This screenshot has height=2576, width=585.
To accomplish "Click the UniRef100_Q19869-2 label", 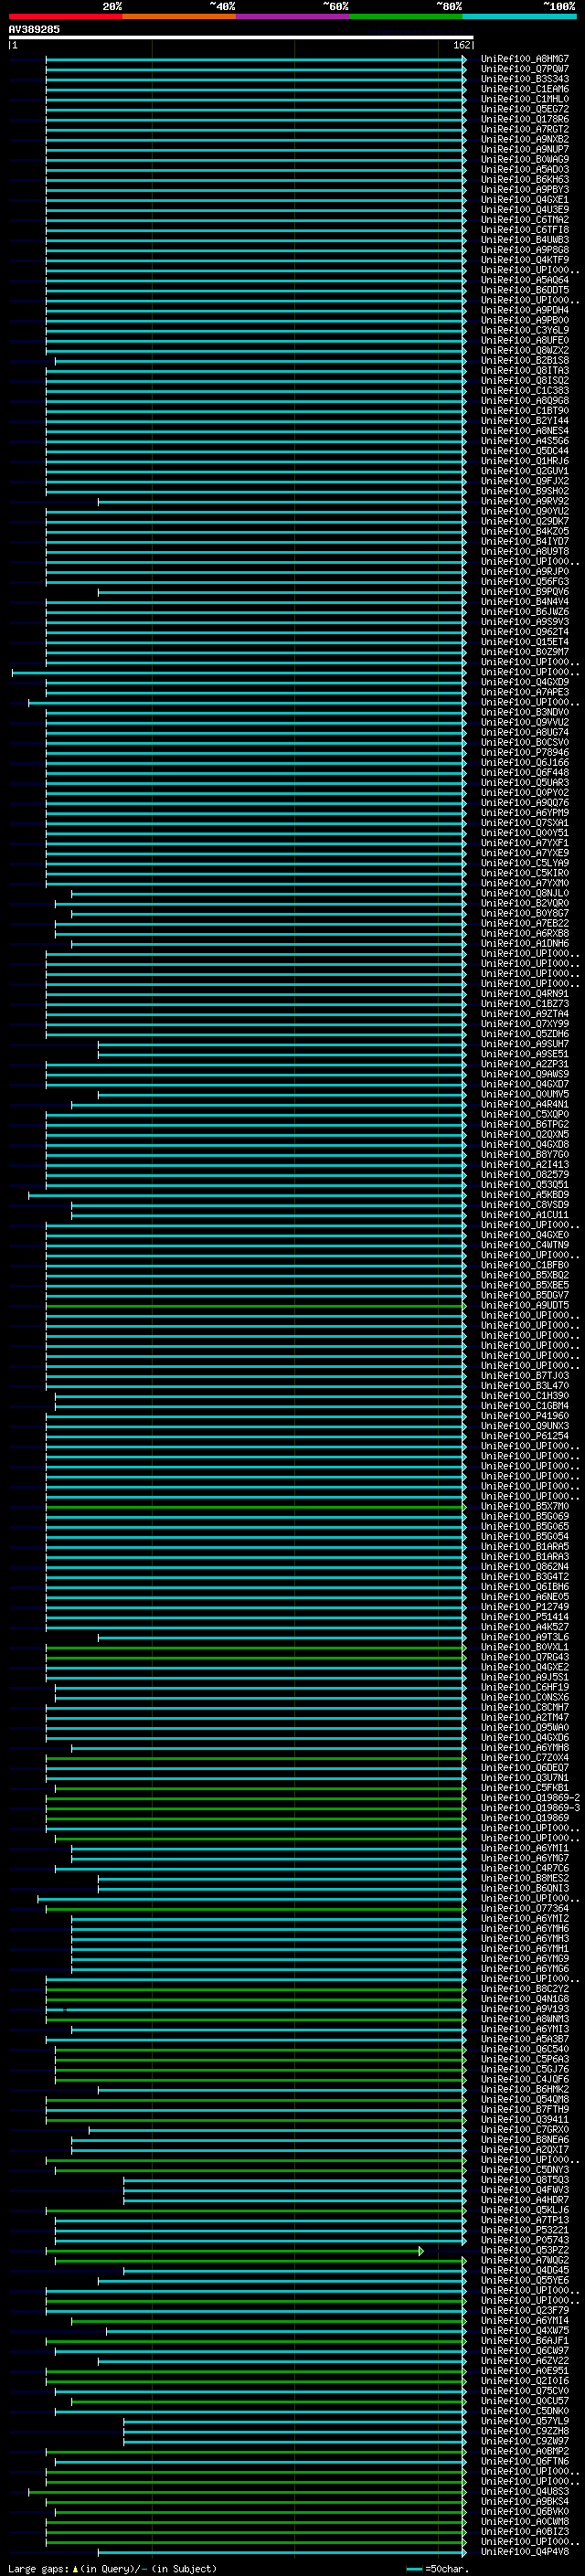I will pyautogui.click(x=530, y=1798).
